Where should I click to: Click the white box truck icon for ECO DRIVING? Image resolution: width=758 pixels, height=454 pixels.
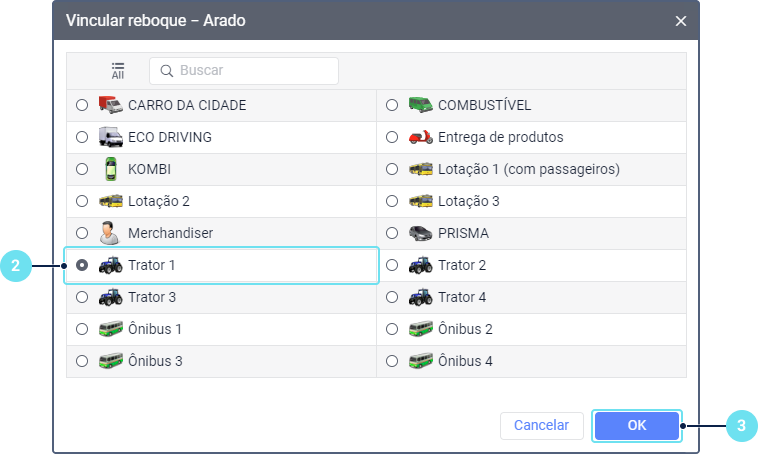[x=111, y=137]
